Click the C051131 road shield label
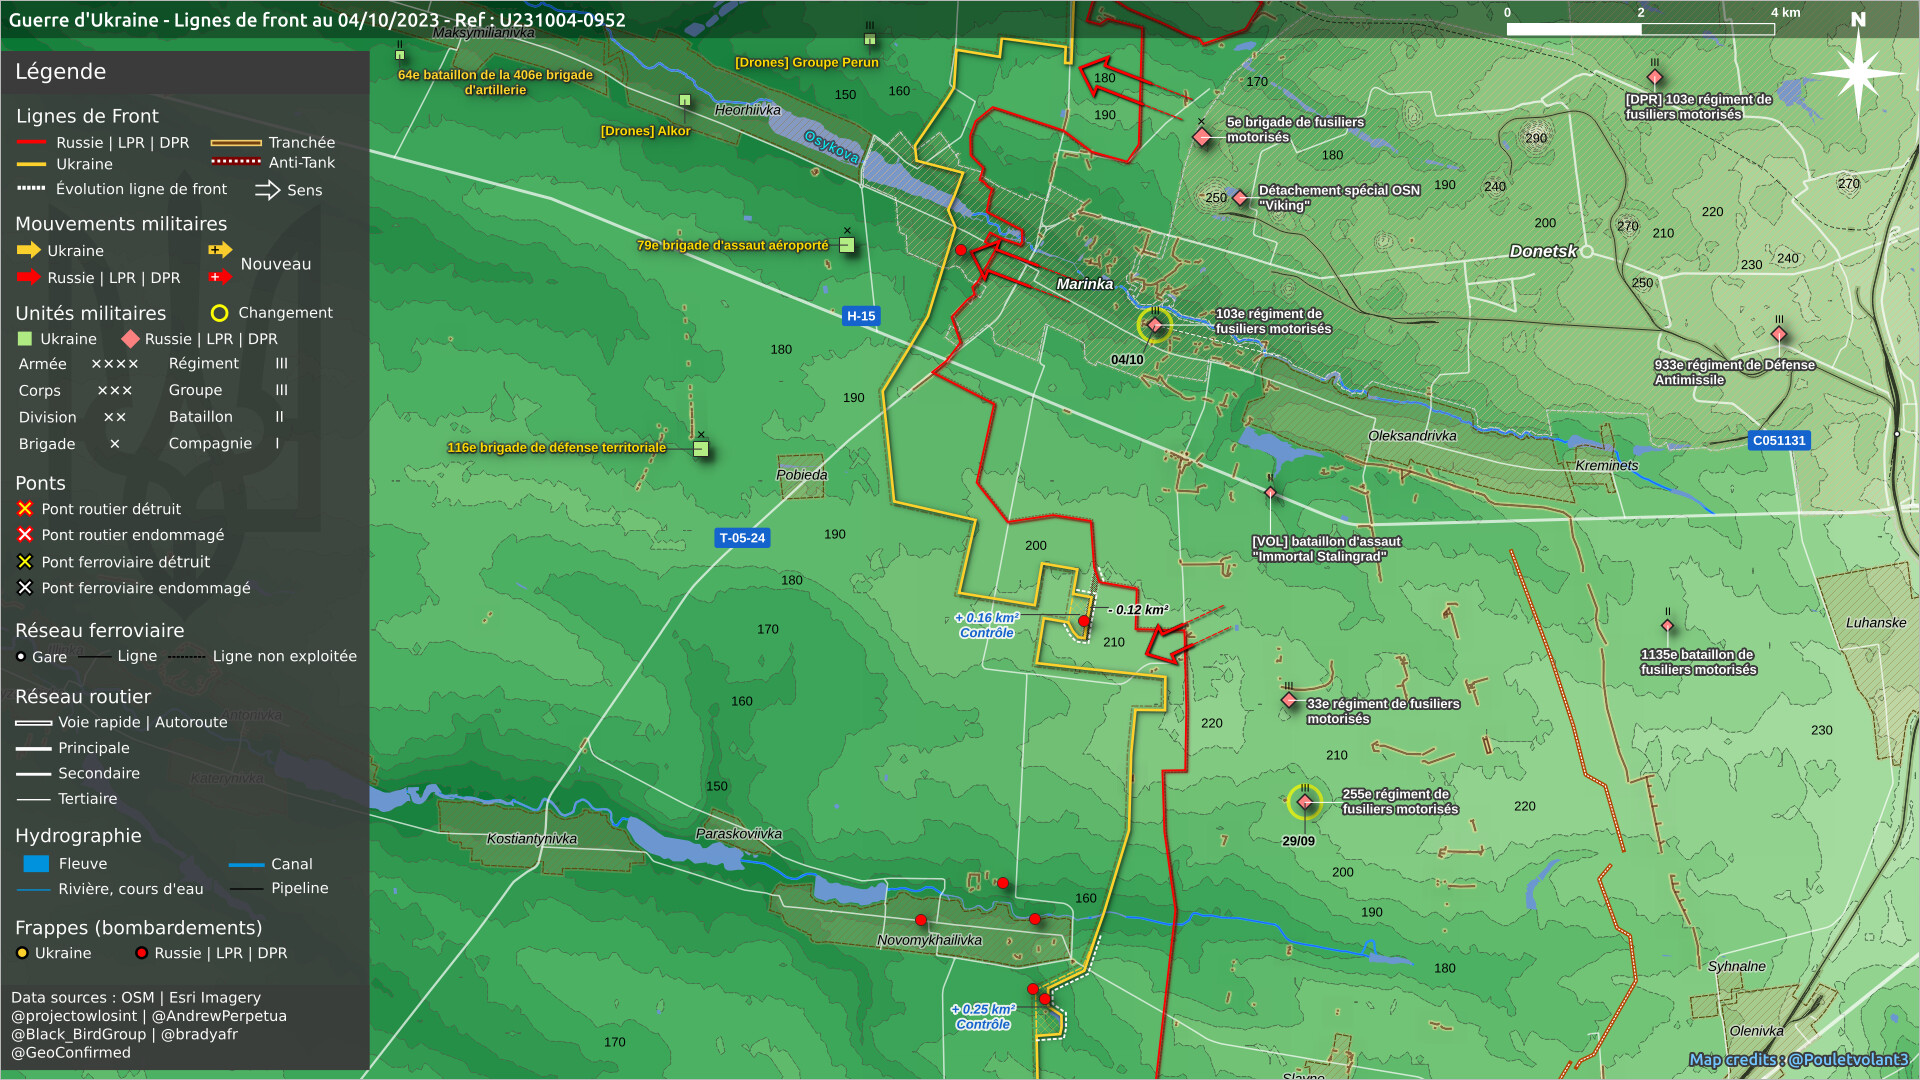 coord(1779,440)
